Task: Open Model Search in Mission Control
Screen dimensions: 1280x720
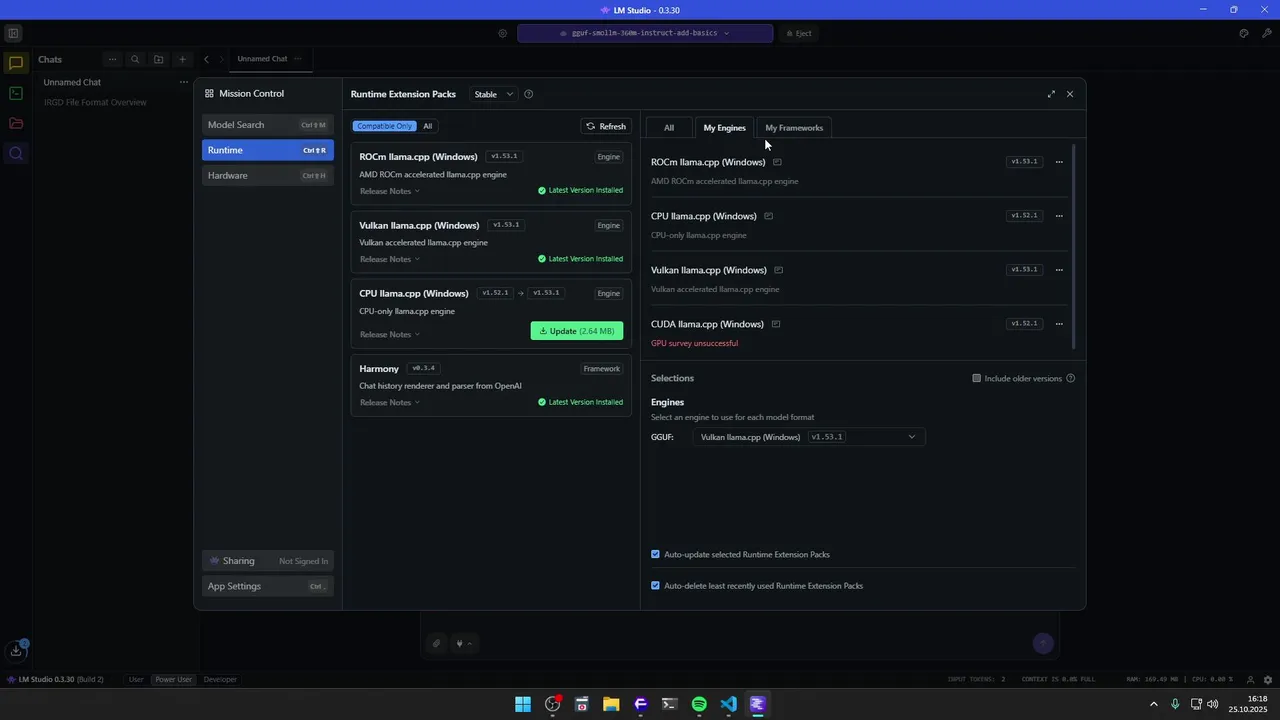Action: pos(267,125)
